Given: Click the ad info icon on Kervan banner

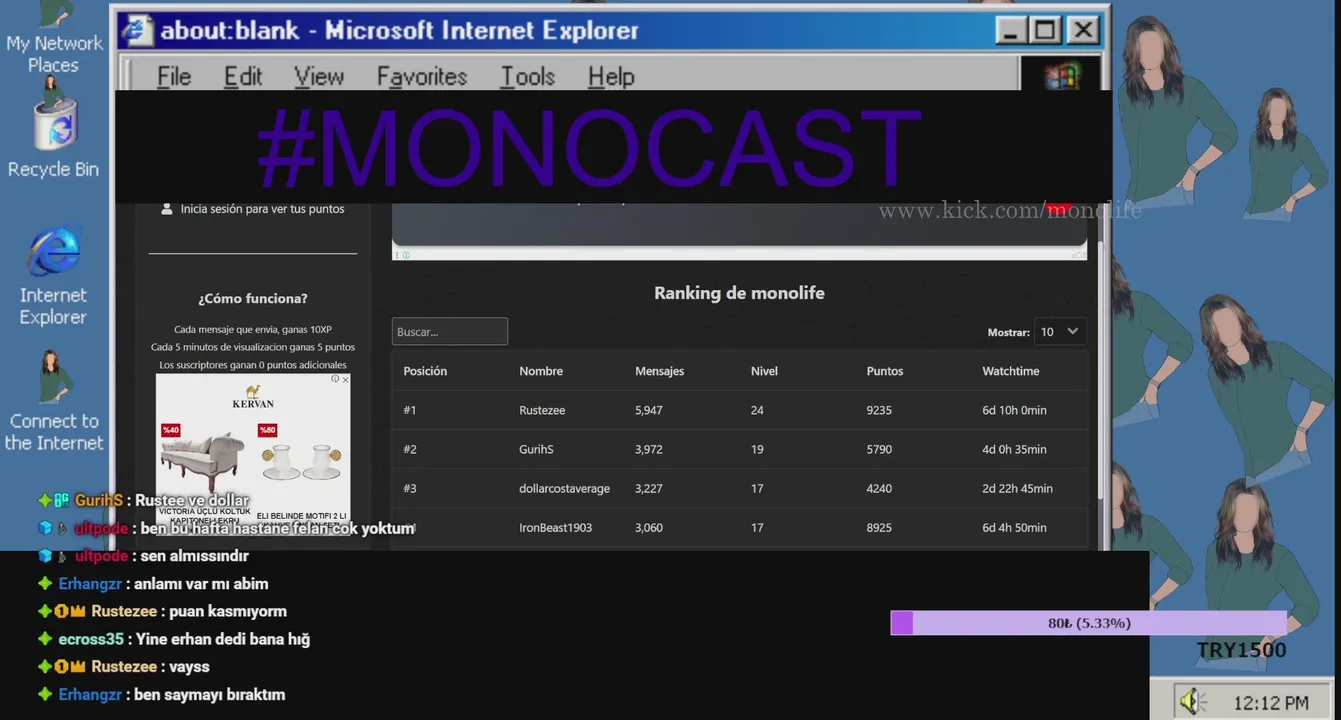Looking at the screenshot, I should [x=336, y=379].
